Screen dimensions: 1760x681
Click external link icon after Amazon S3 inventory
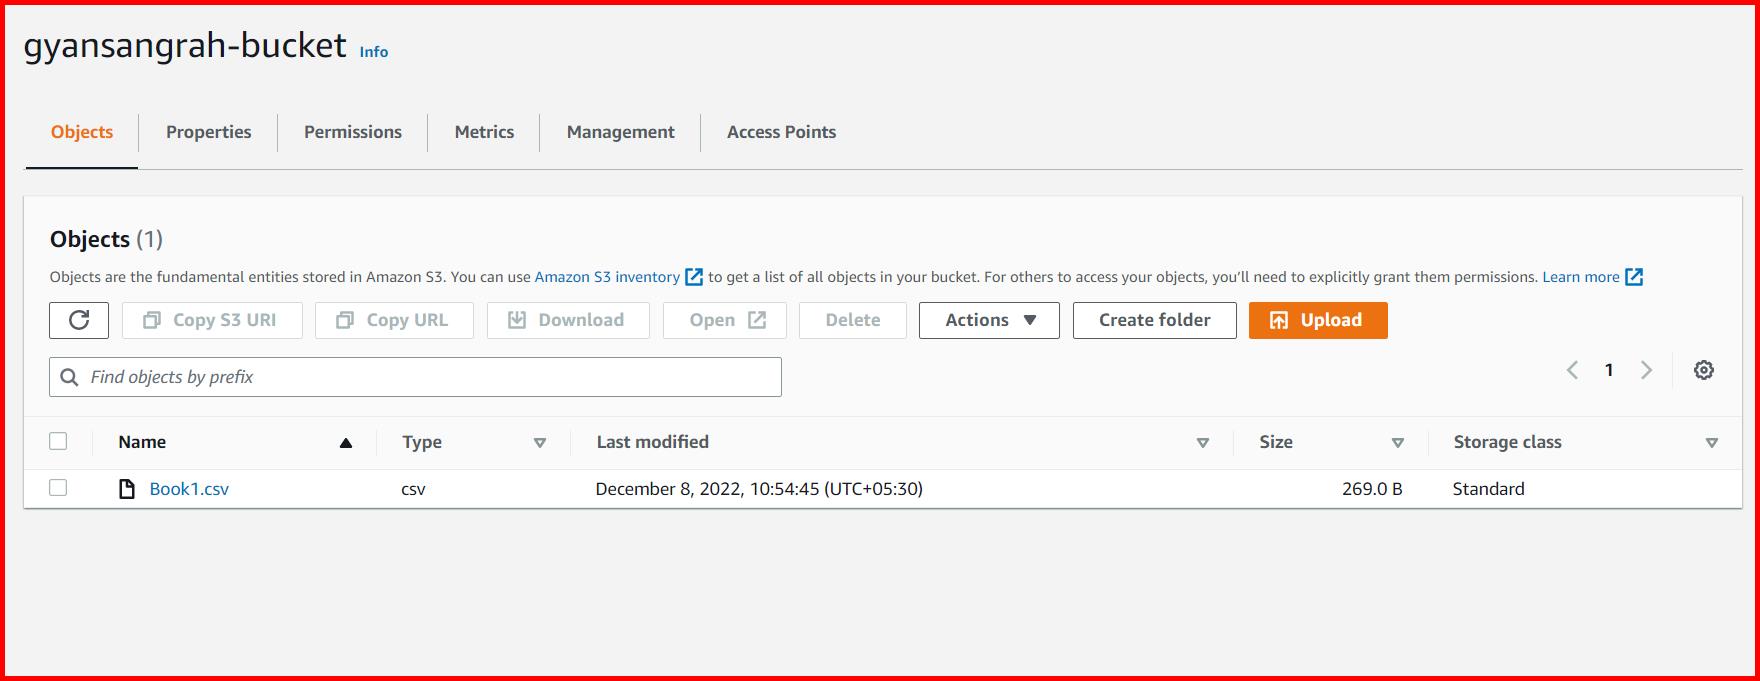click(x=694, y=277)
